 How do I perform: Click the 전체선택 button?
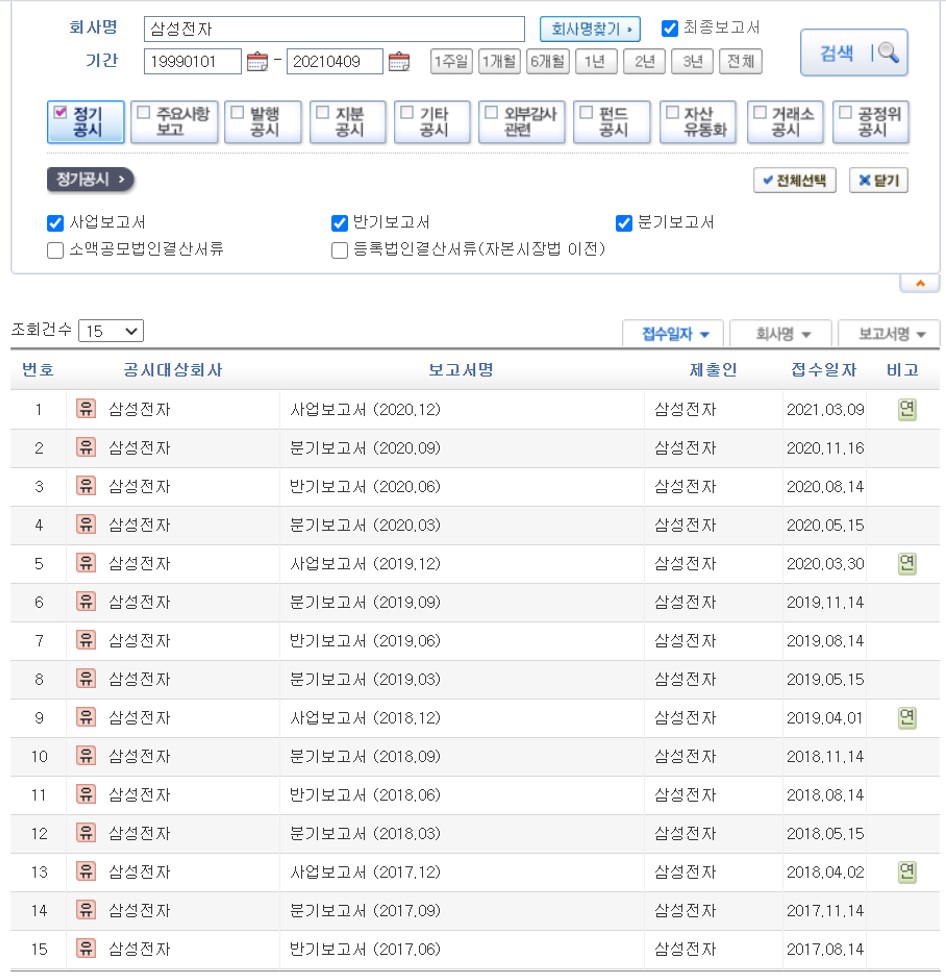pyautogui.click(x=795, y=180)
